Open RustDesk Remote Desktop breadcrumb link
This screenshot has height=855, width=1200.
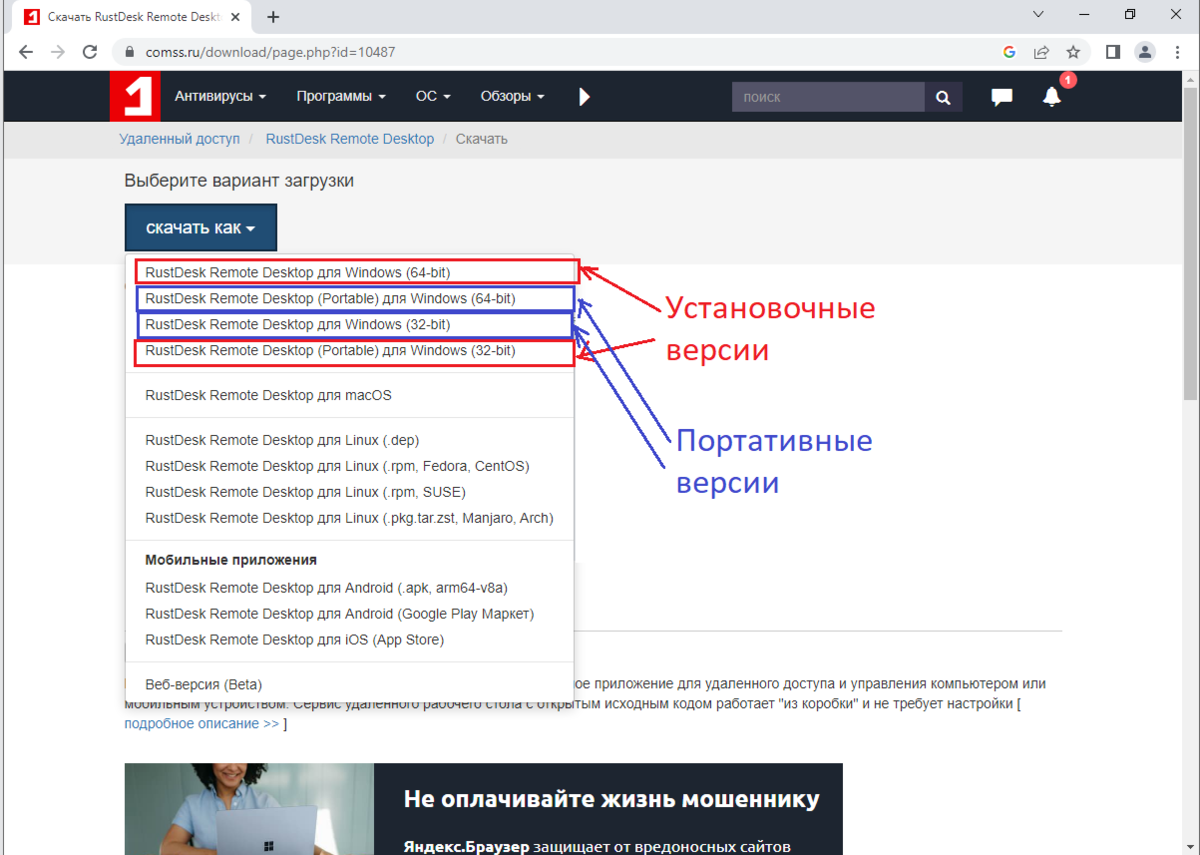[x=350, y=139]
